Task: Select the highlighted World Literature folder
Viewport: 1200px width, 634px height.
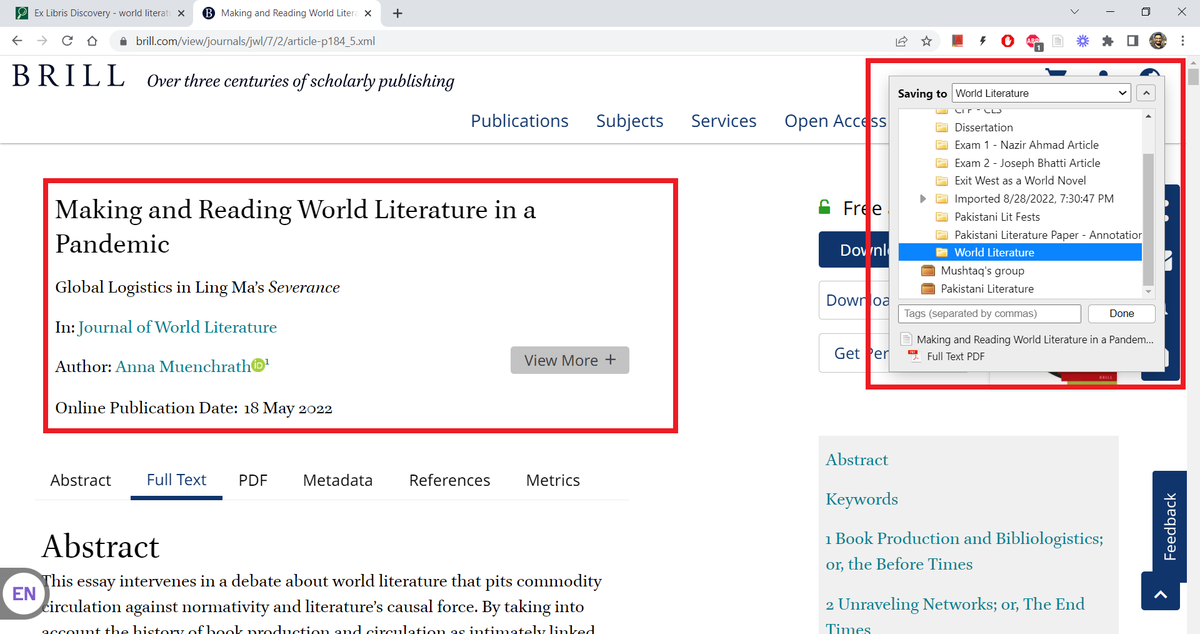Action: (x=1020, y=253)
